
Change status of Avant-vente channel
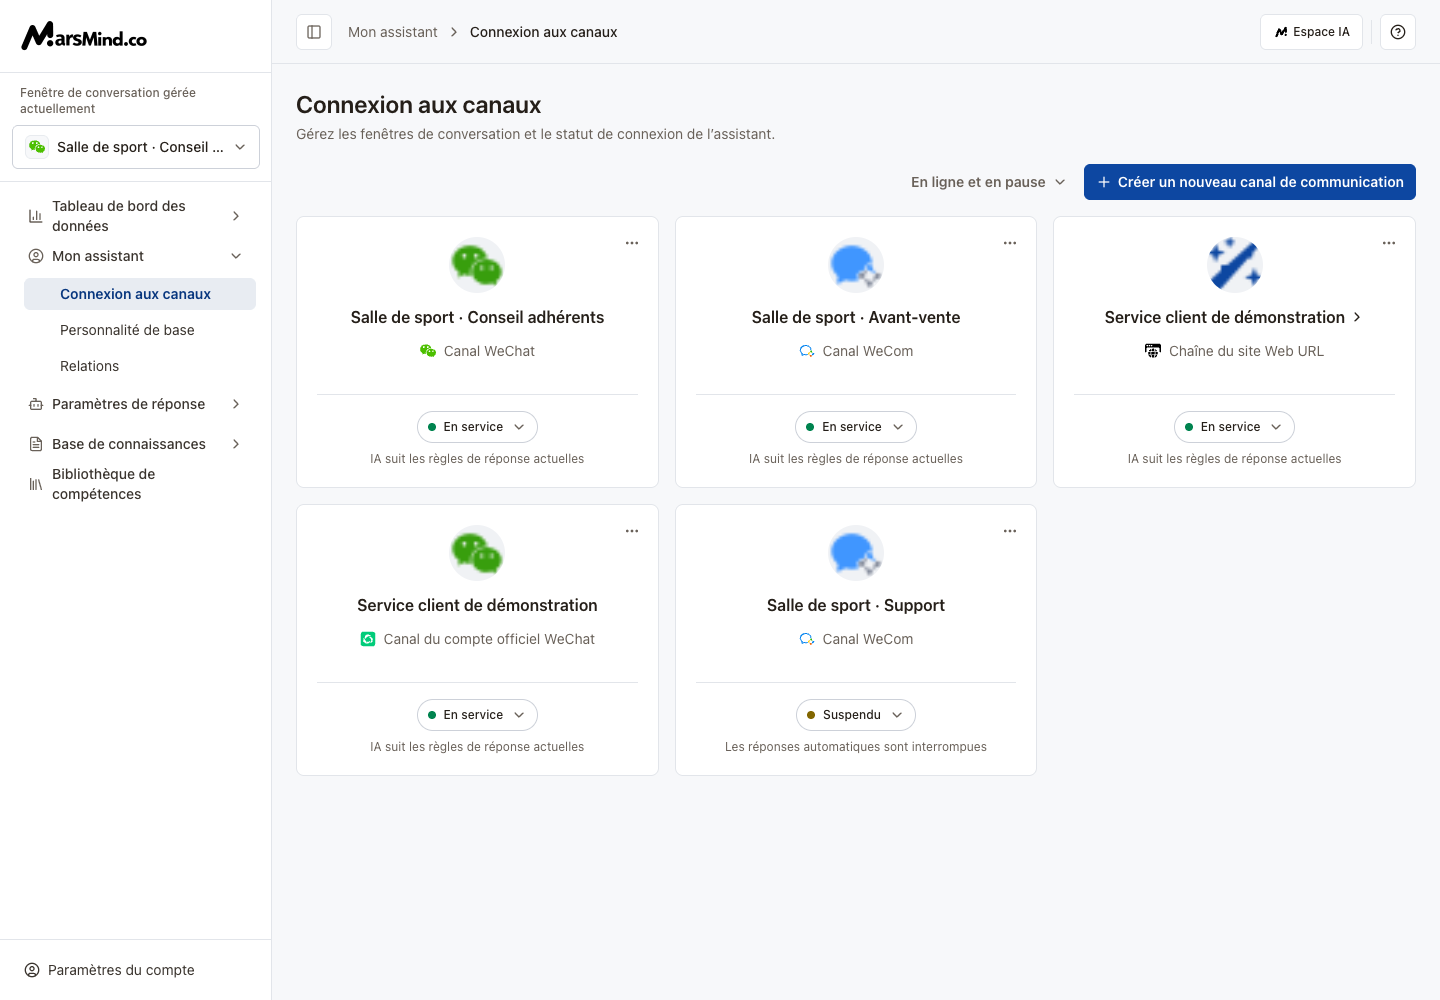tap(856, 427)
